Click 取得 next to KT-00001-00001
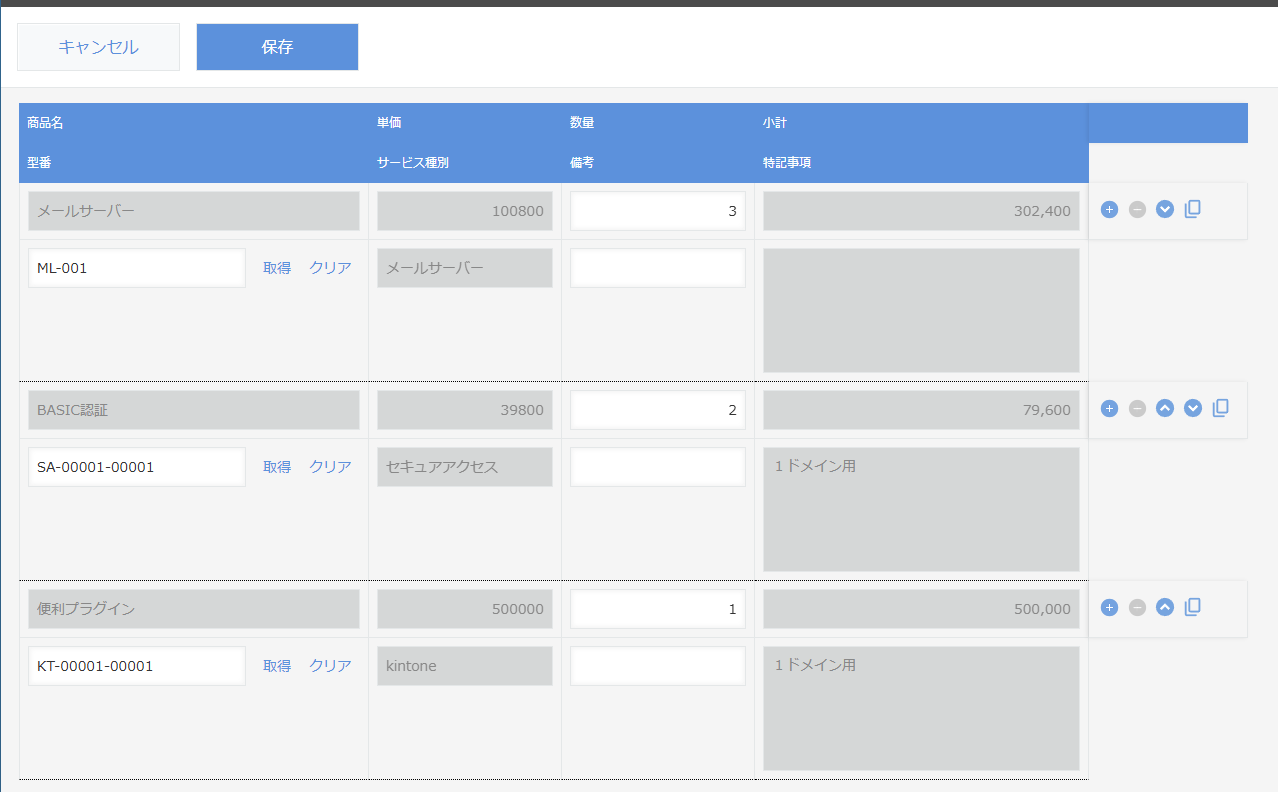The image size is (1278, 792). tap(277, 666)
